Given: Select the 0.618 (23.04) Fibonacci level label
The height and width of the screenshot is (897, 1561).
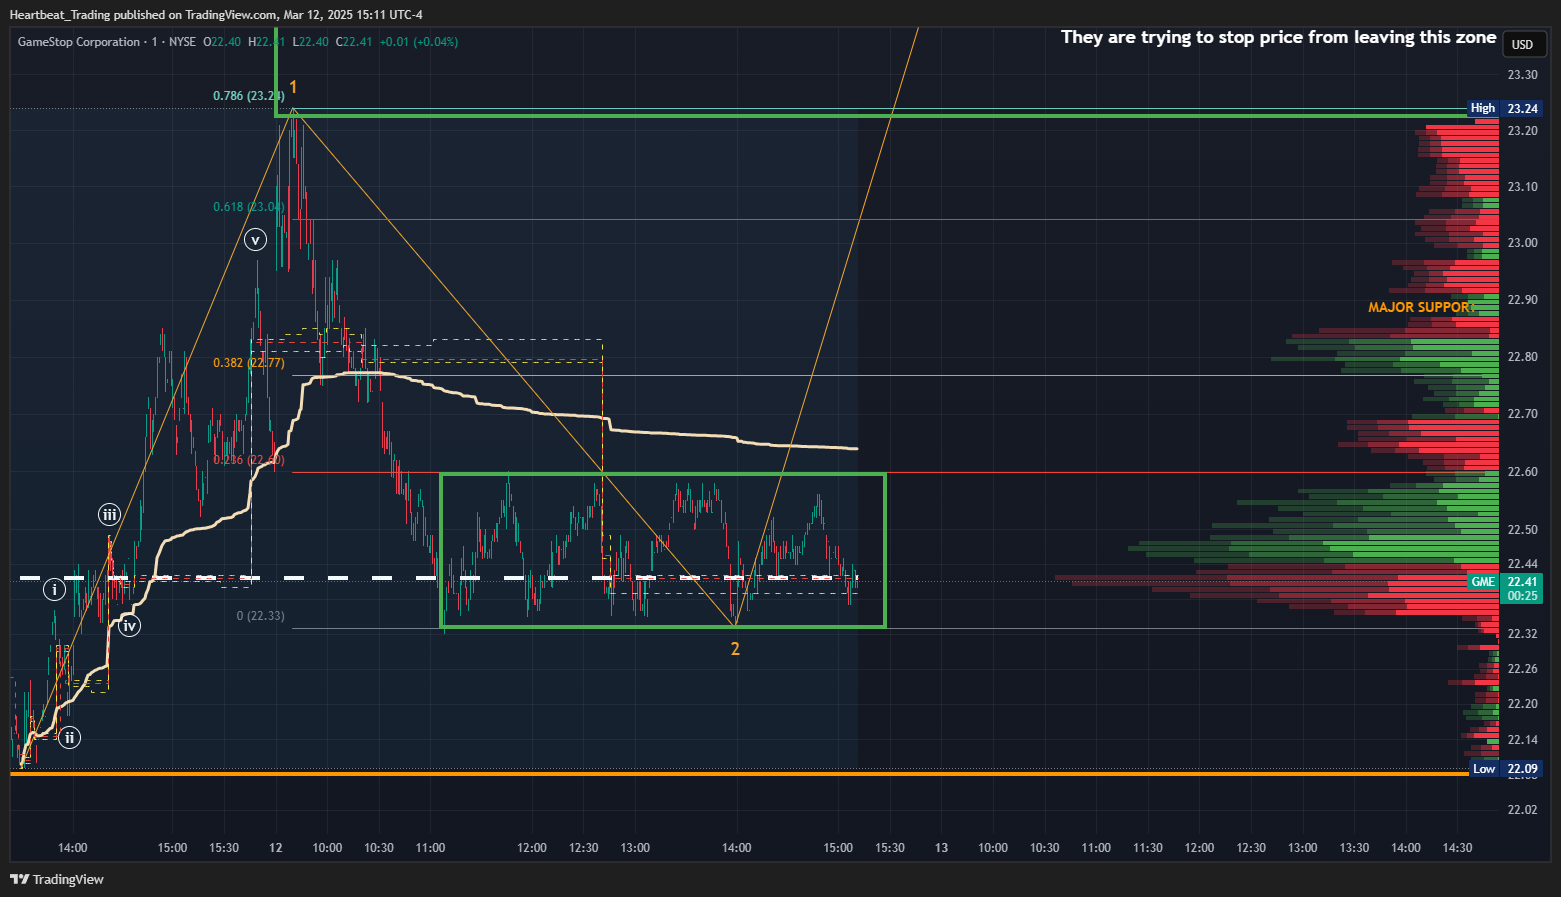Looking at the screenshot, I should coord(248,207).
